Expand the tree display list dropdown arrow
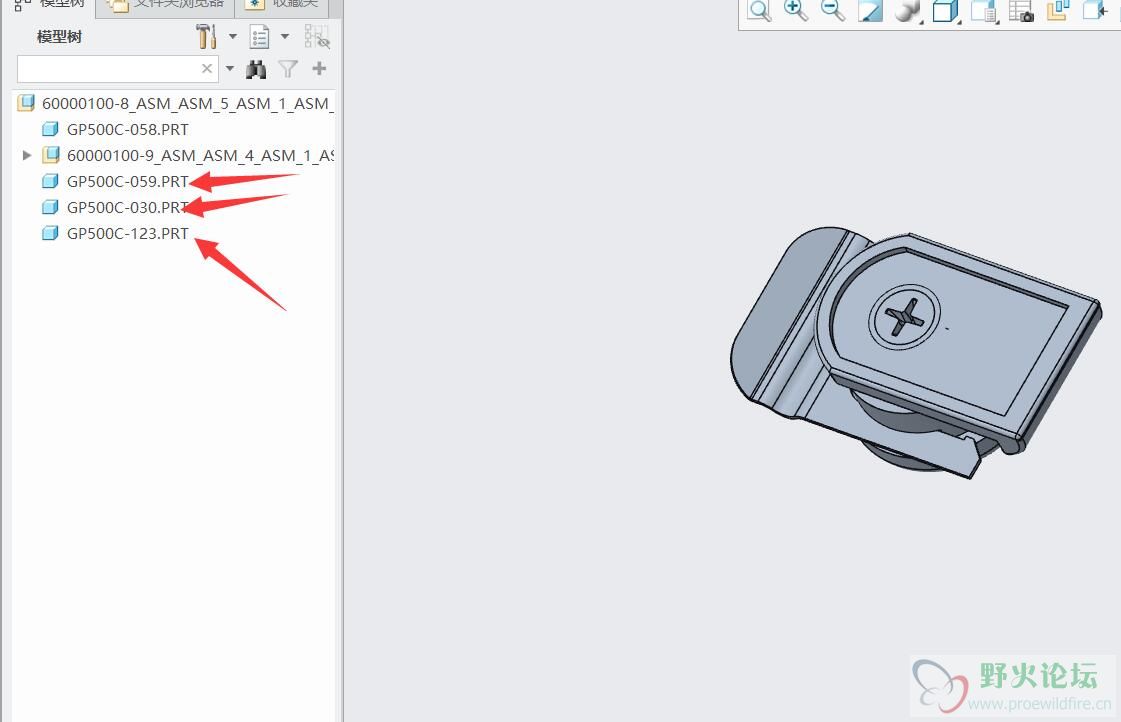This screenshot has width=1121, height=722. pos(285,36)
